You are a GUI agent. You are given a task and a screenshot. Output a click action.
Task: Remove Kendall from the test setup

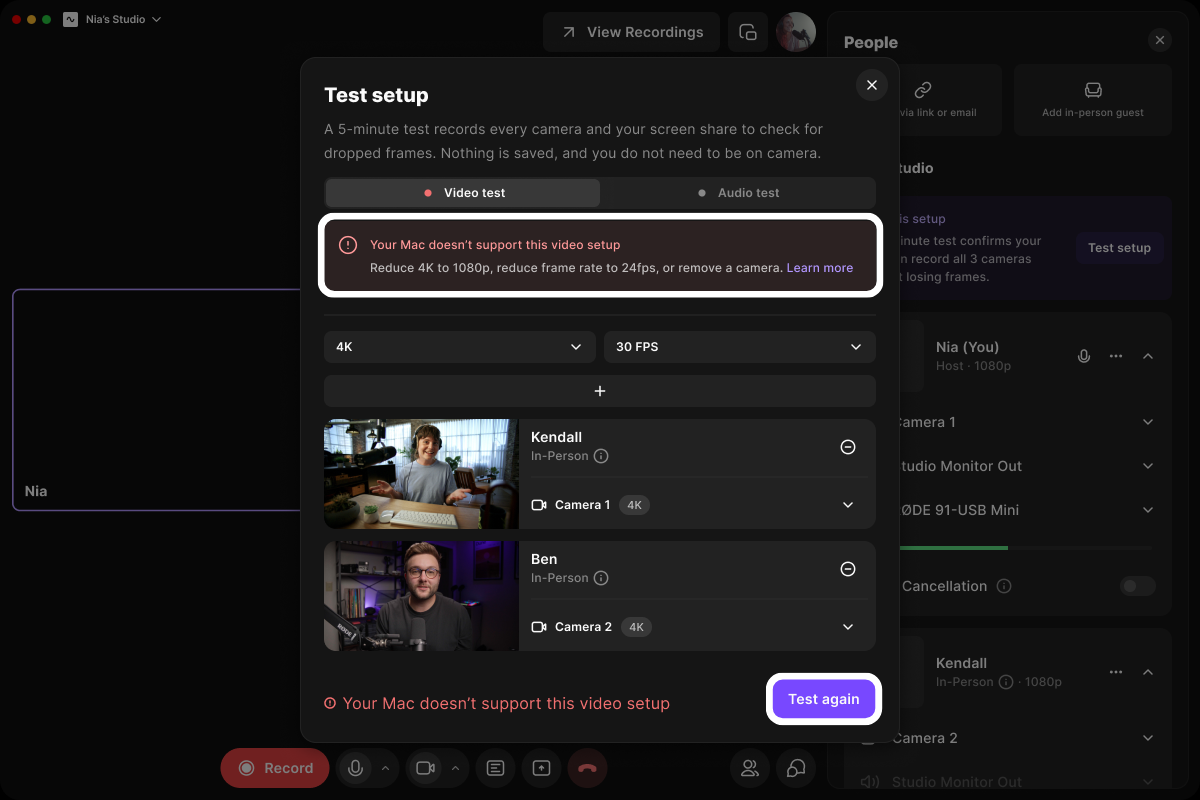point(848,447)
